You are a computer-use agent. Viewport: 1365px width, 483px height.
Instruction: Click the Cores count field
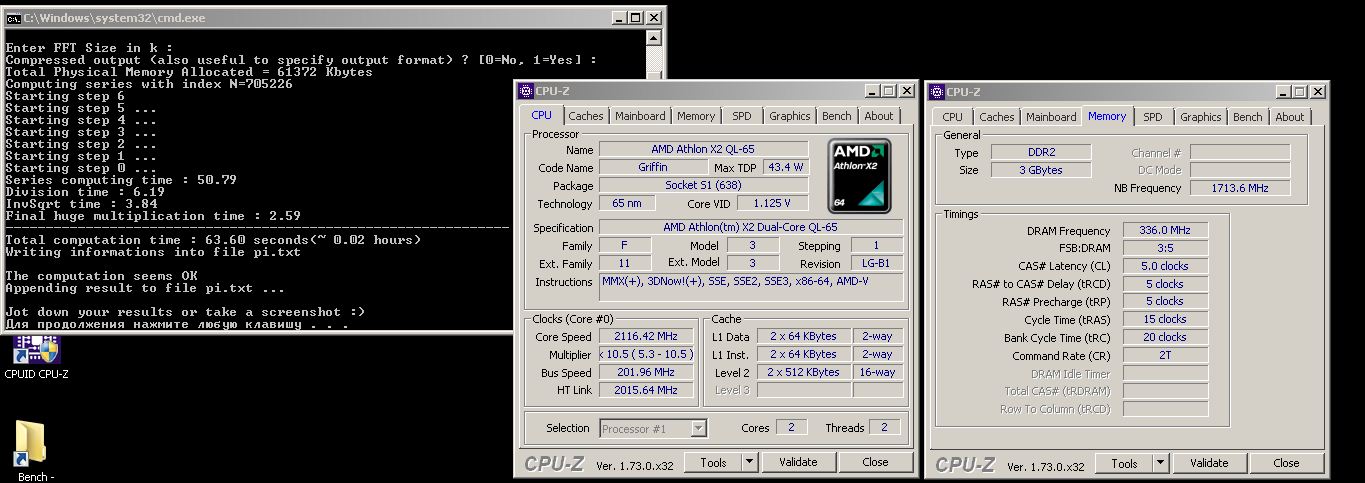791,427
